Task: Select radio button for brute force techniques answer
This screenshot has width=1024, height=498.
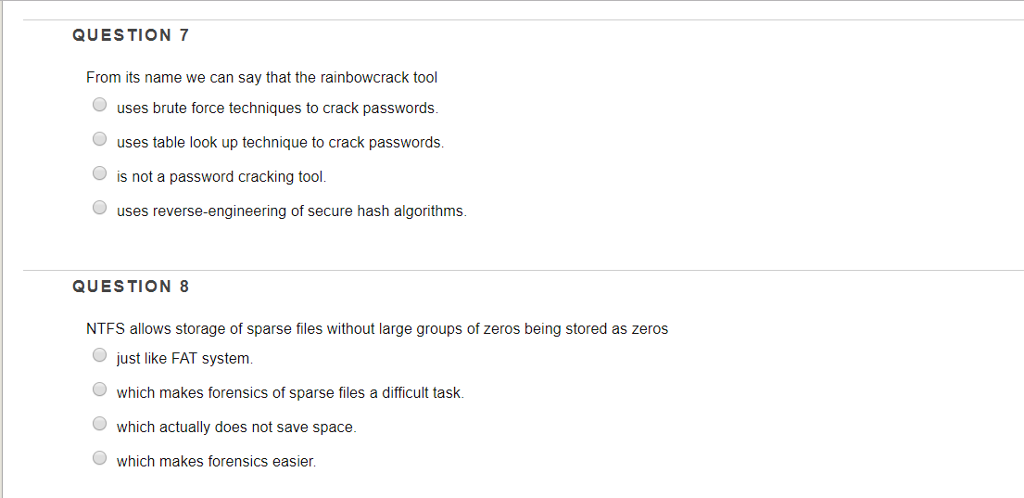Action: 99,104
